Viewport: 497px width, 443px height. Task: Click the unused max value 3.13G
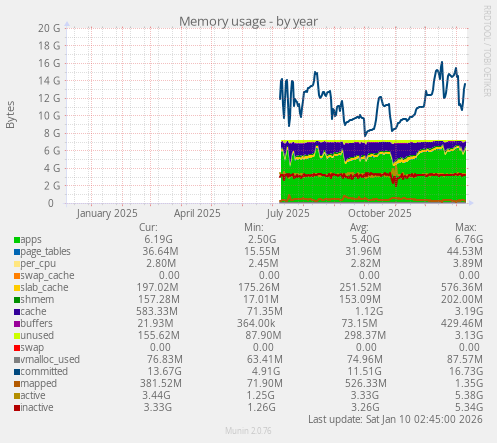coord(469,335)
